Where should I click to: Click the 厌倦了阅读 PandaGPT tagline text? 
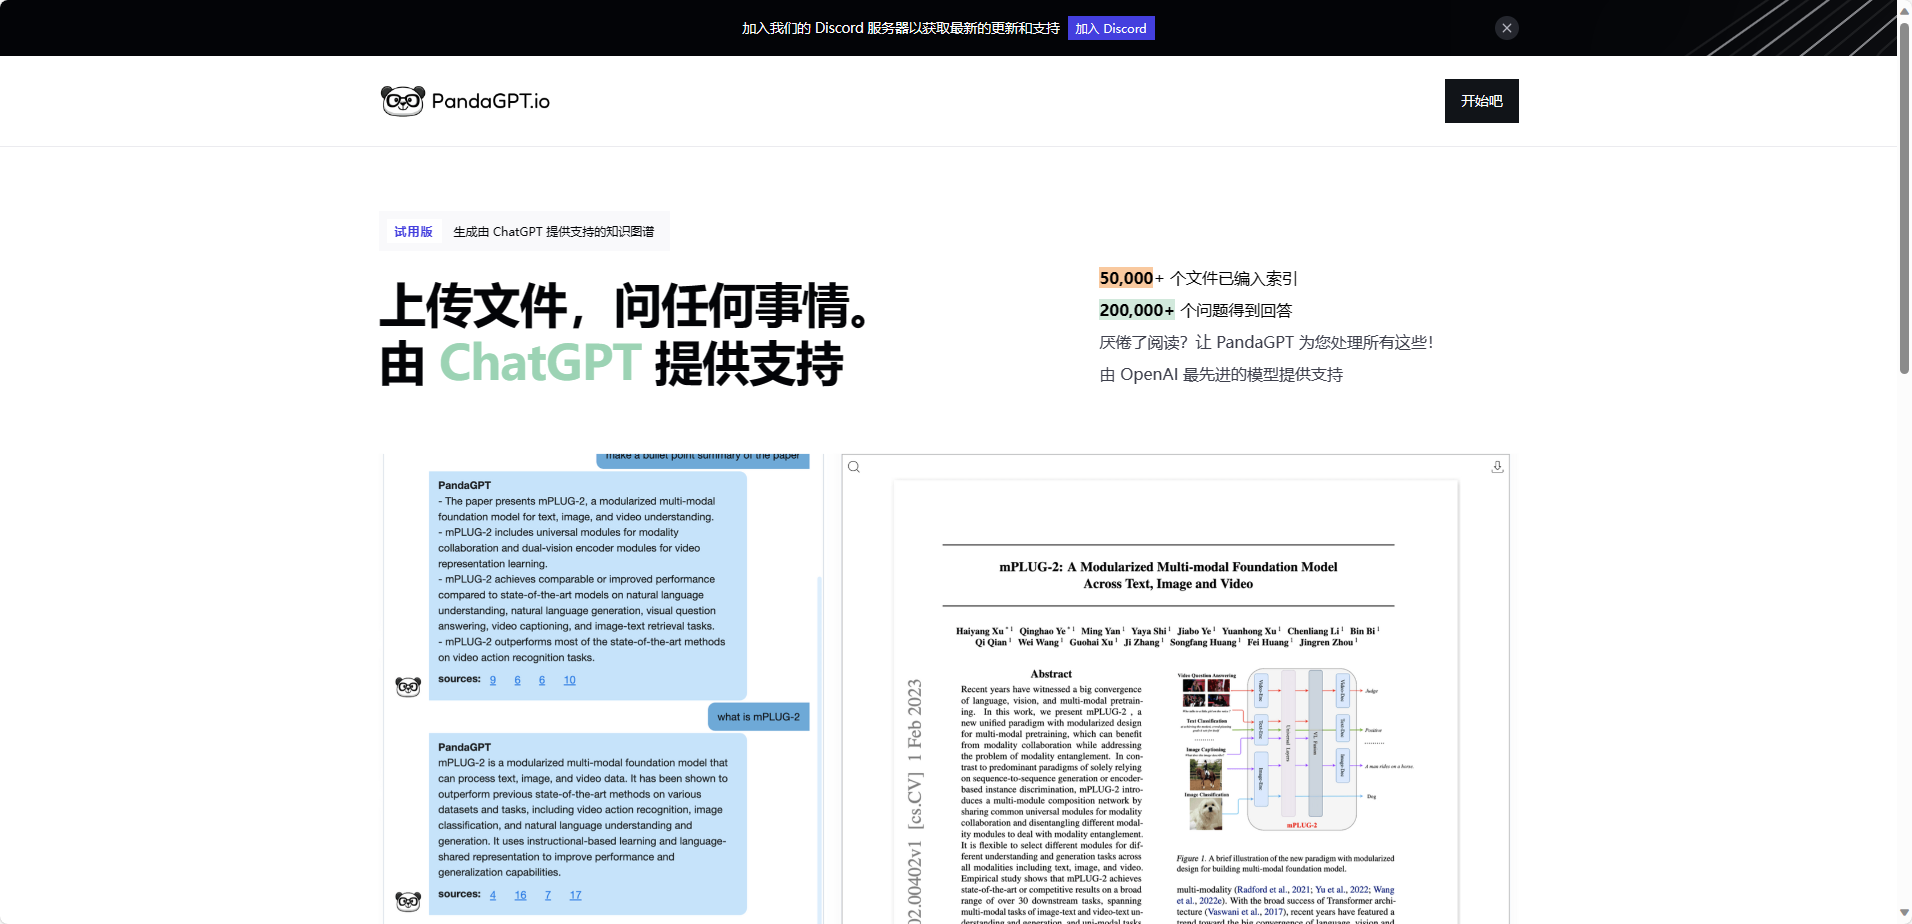pyautogui.click(x=1266, y=342)
